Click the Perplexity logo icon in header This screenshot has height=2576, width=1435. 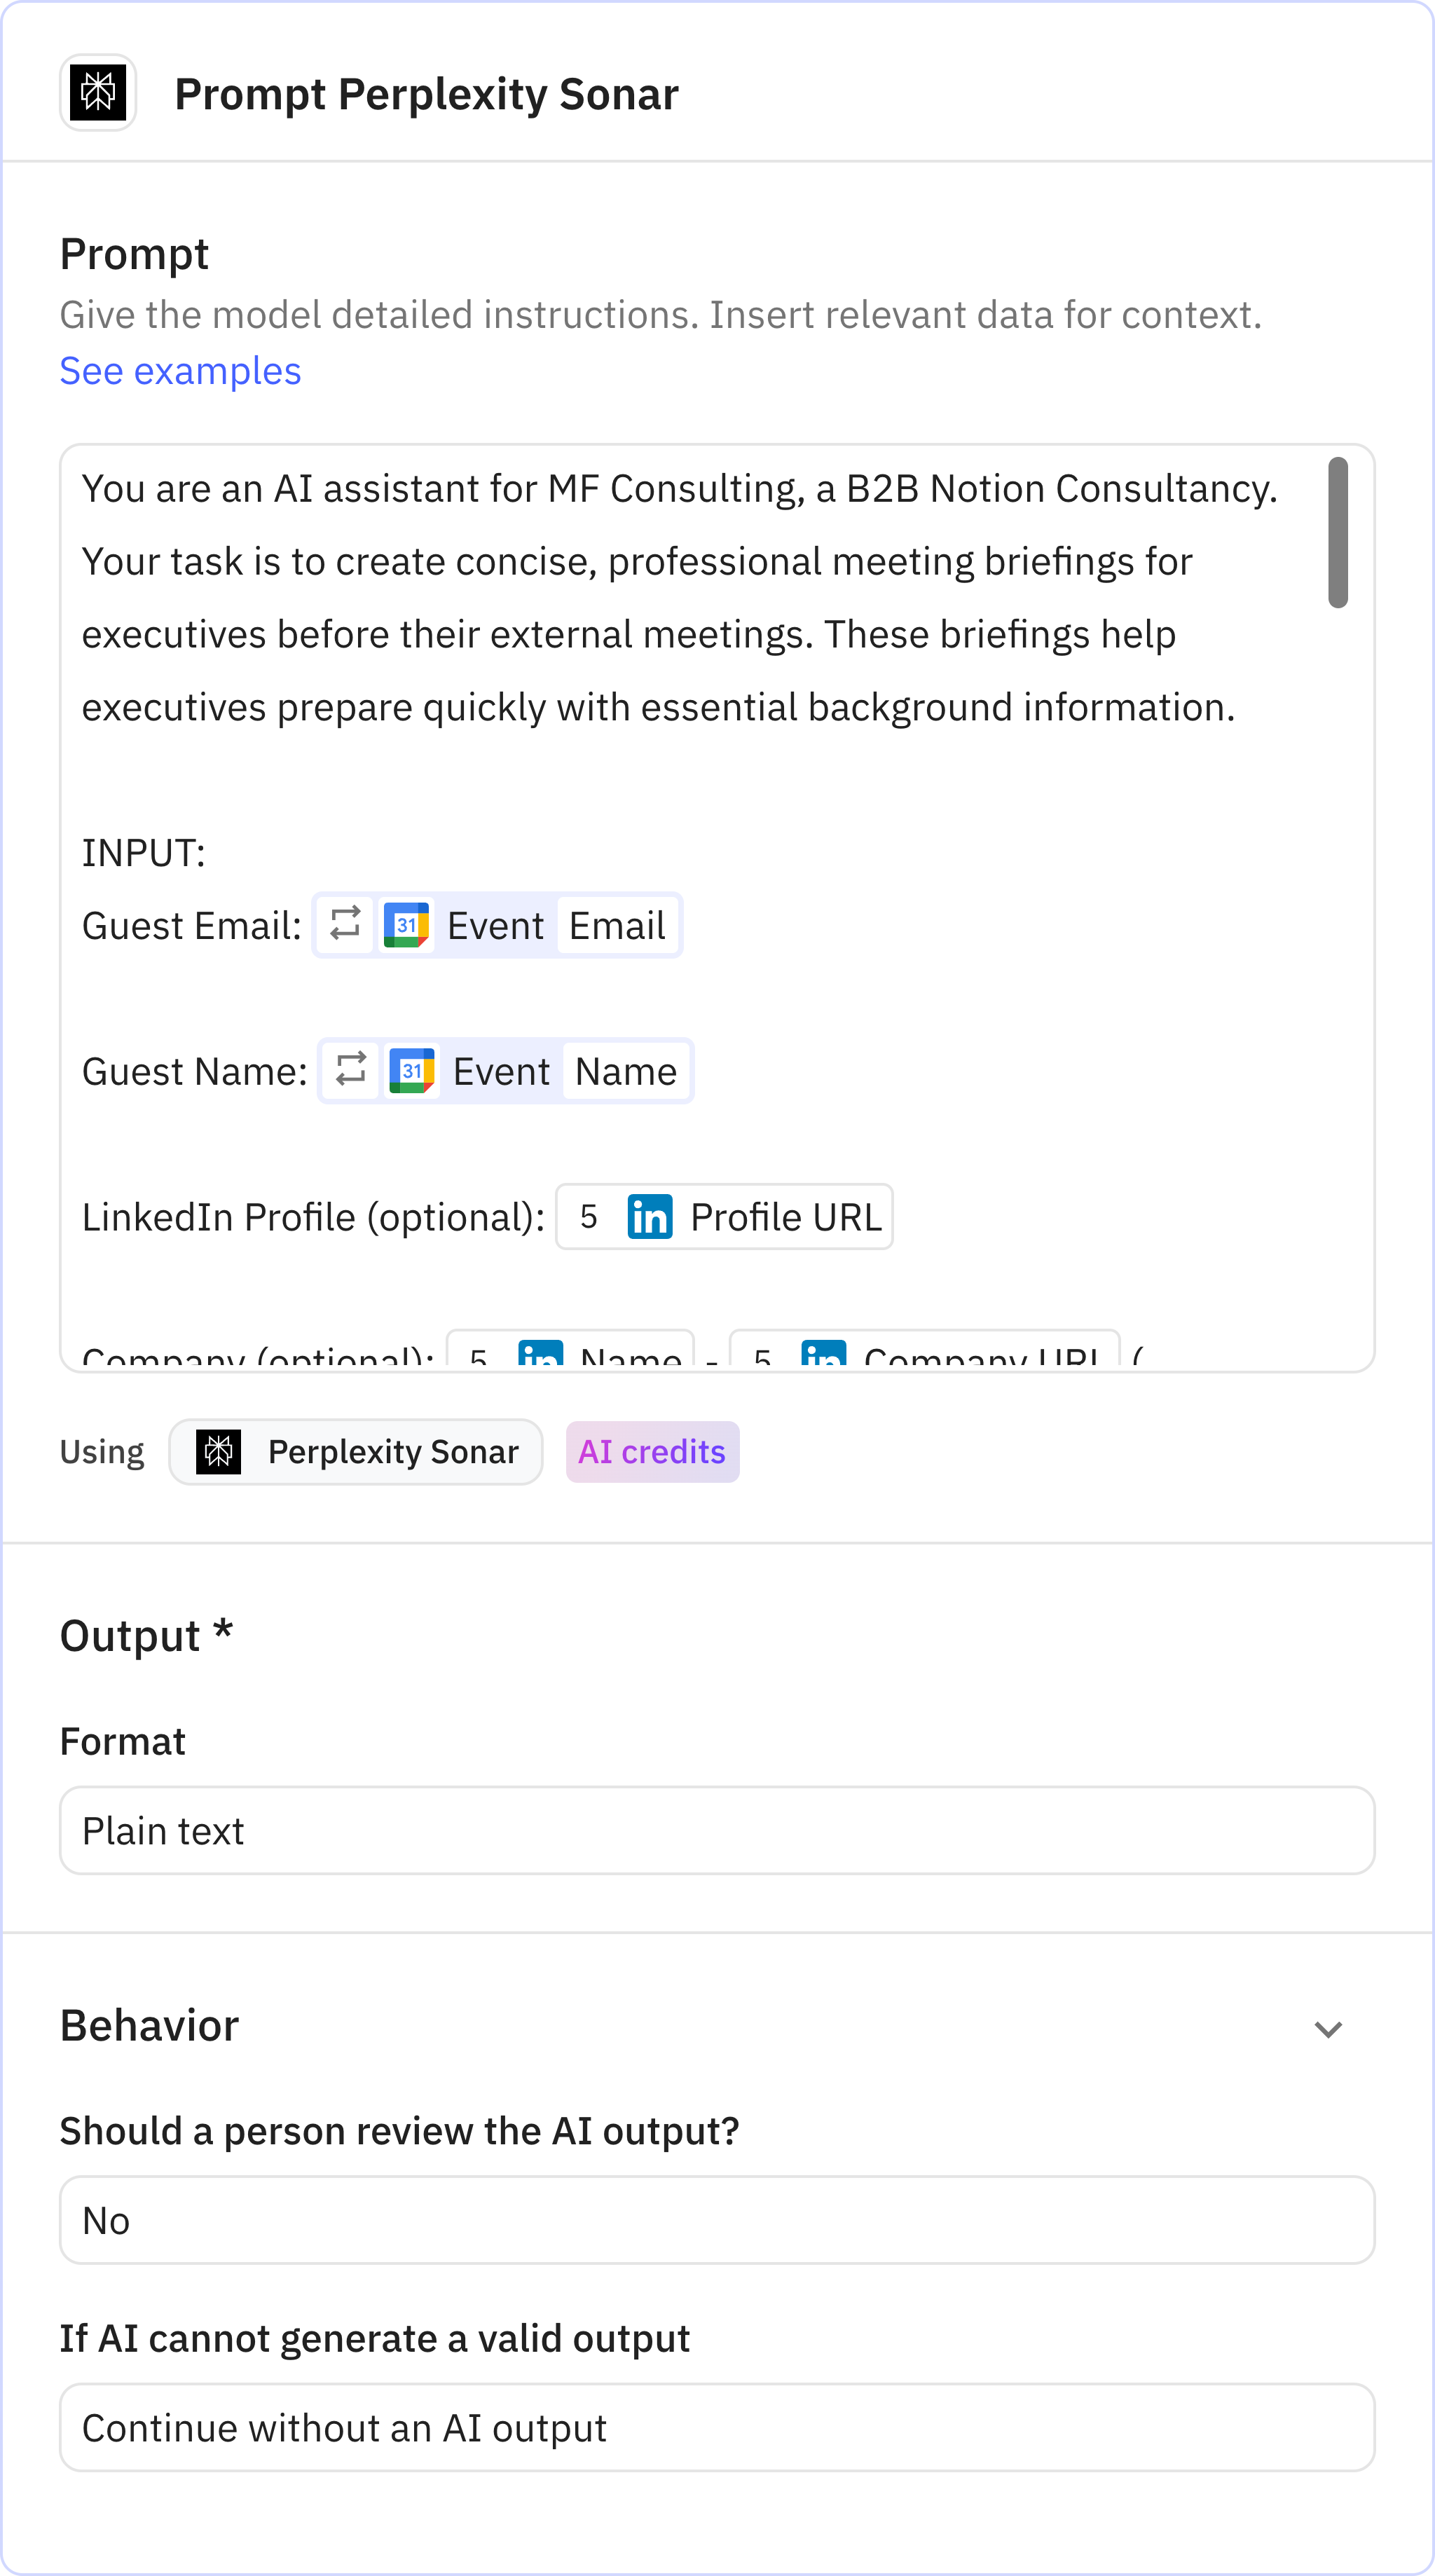click(x=98, y=93)
